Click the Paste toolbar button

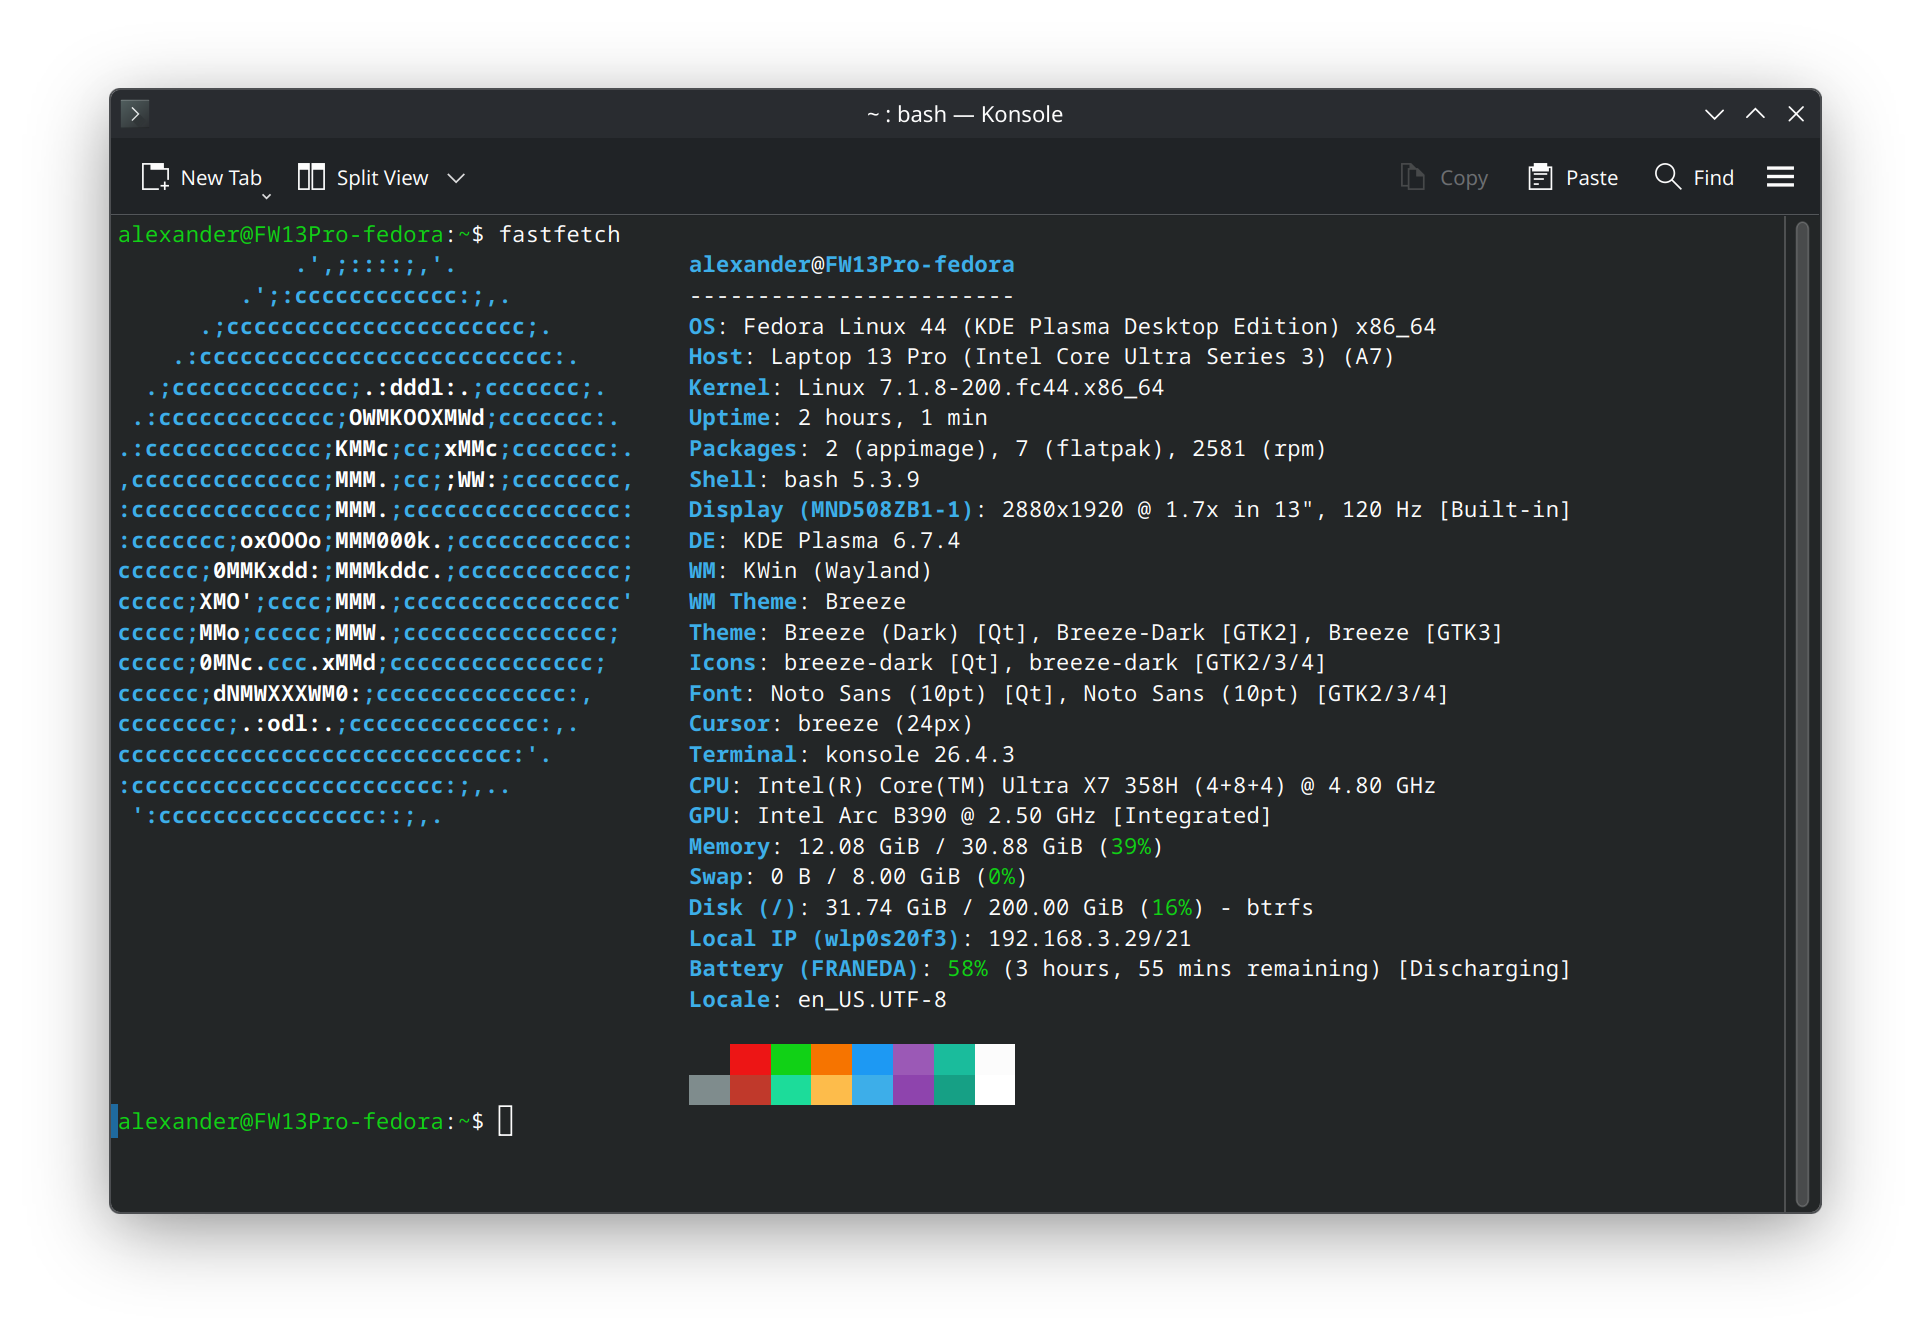pos(1573,177)
